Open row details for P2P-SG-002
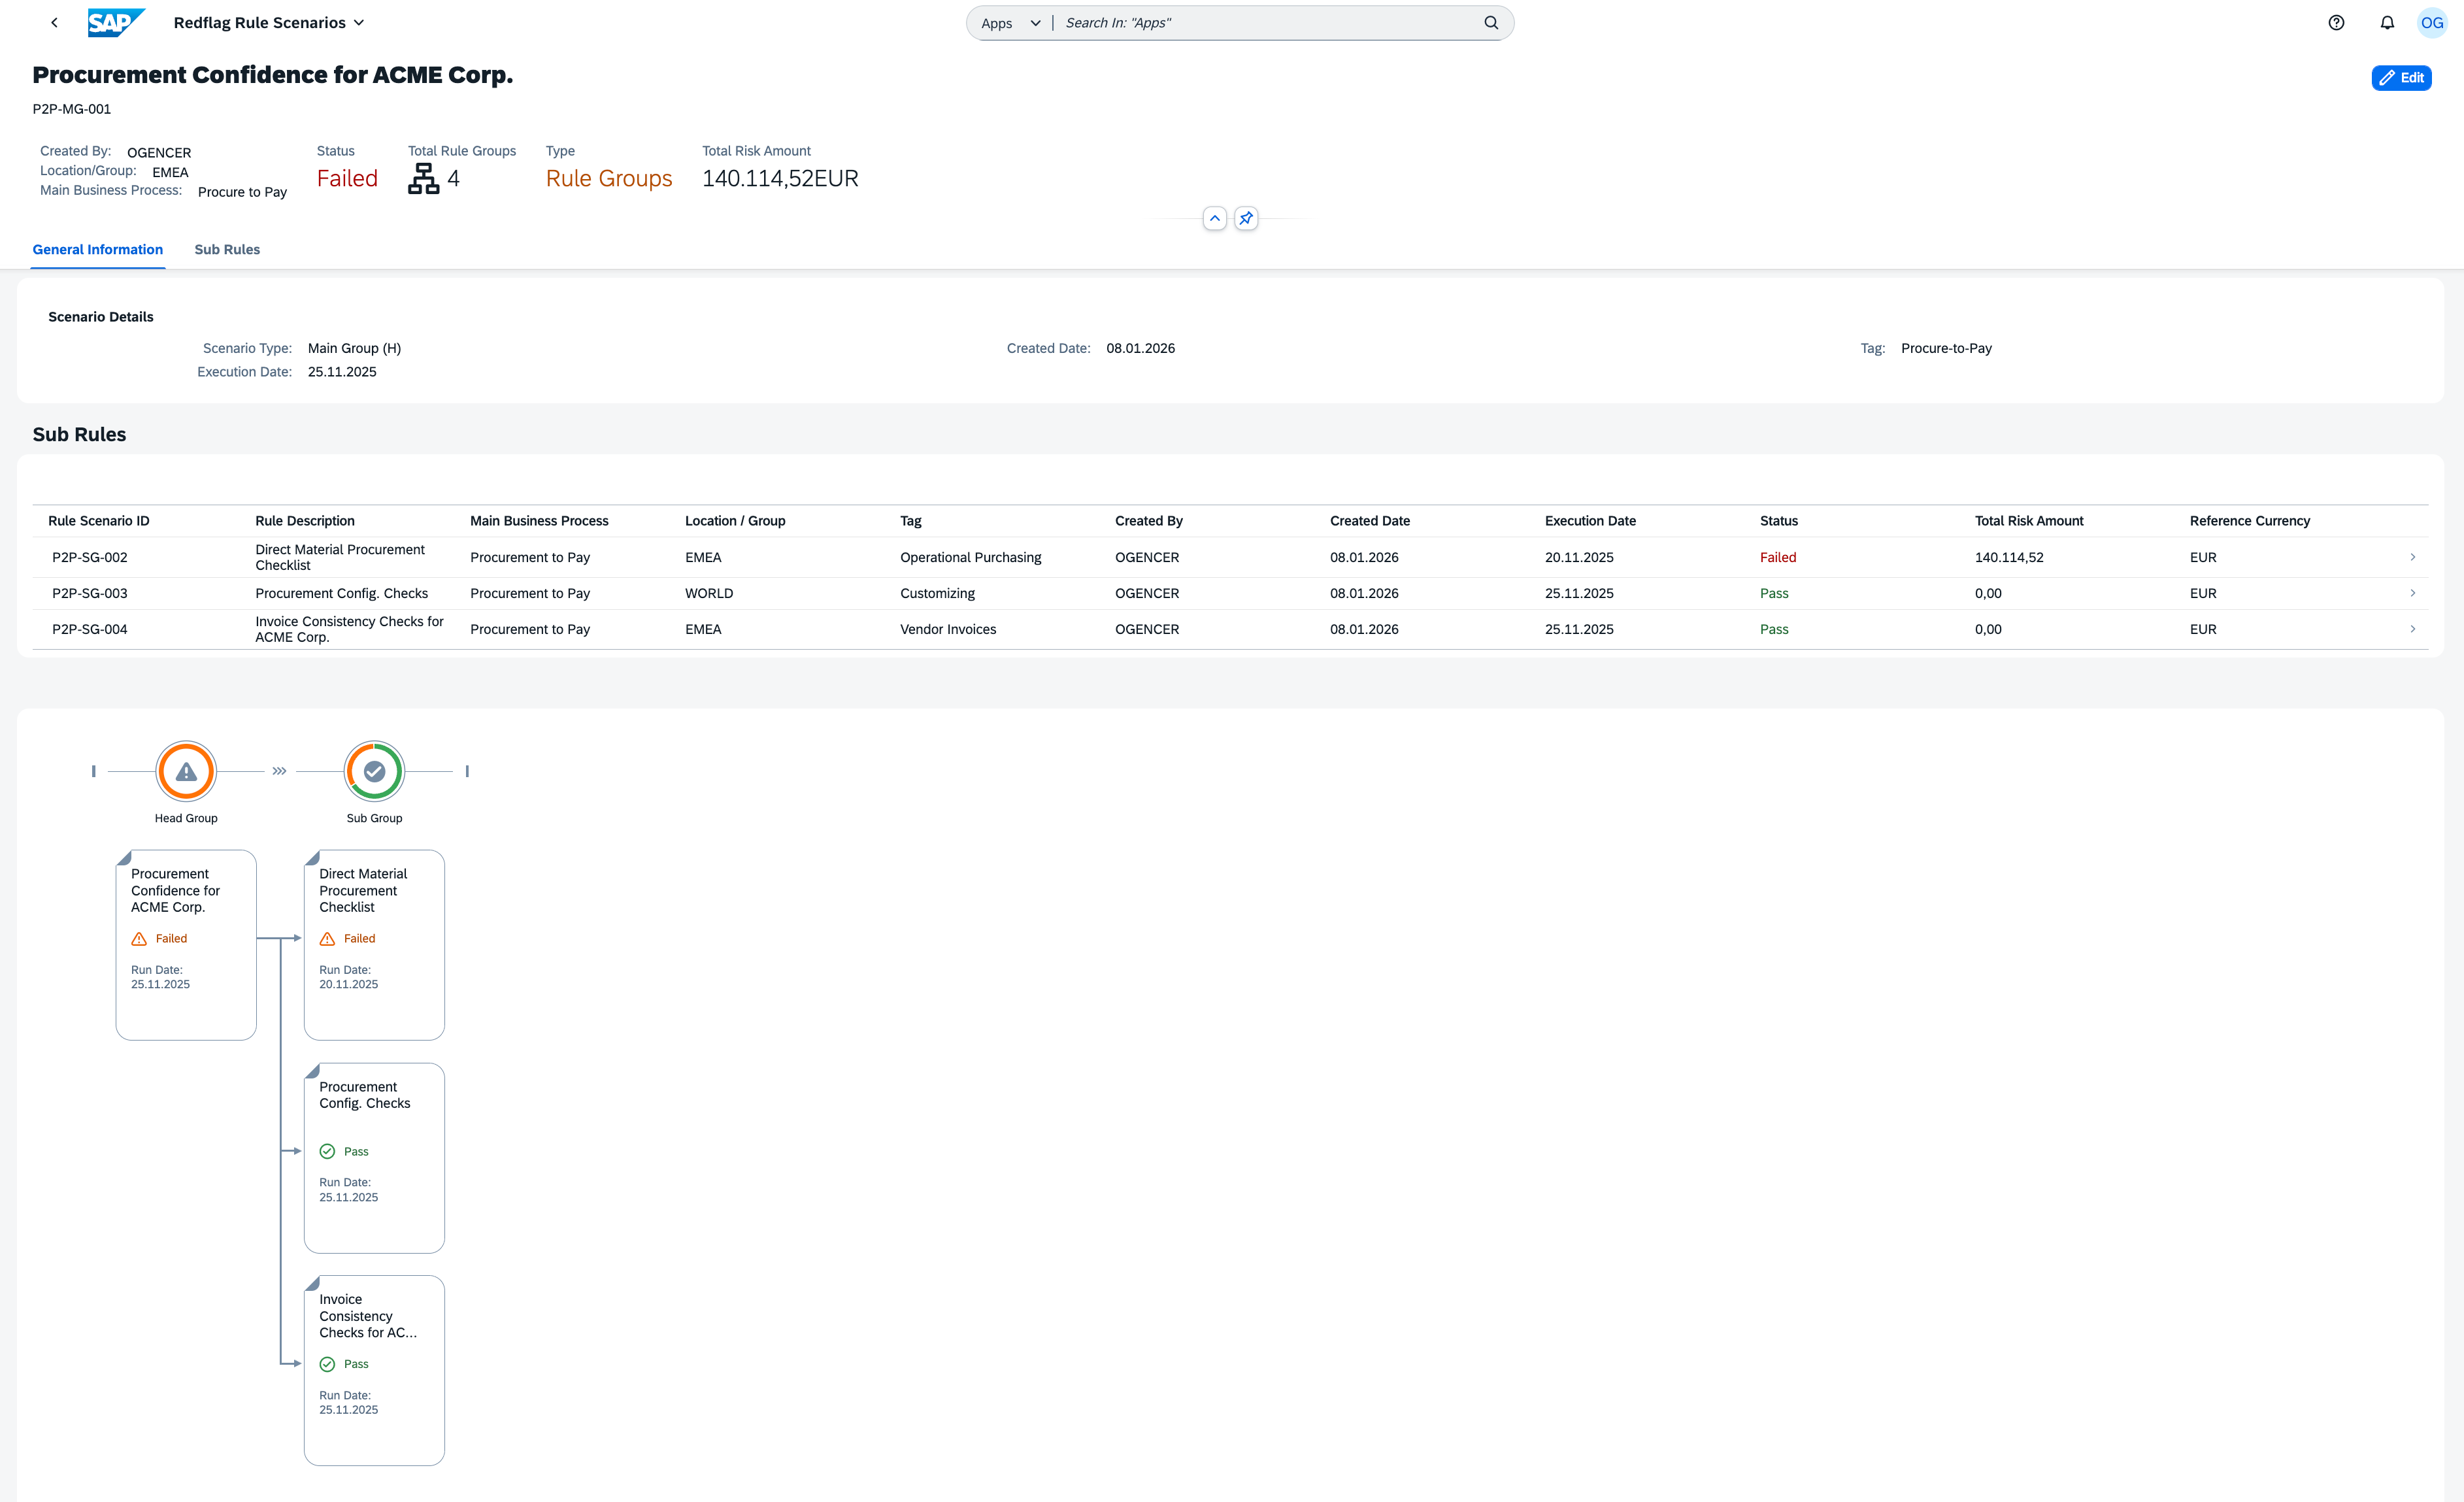The width and height of the screenshot is (2464, 1502). click(x=2412, y=557)
